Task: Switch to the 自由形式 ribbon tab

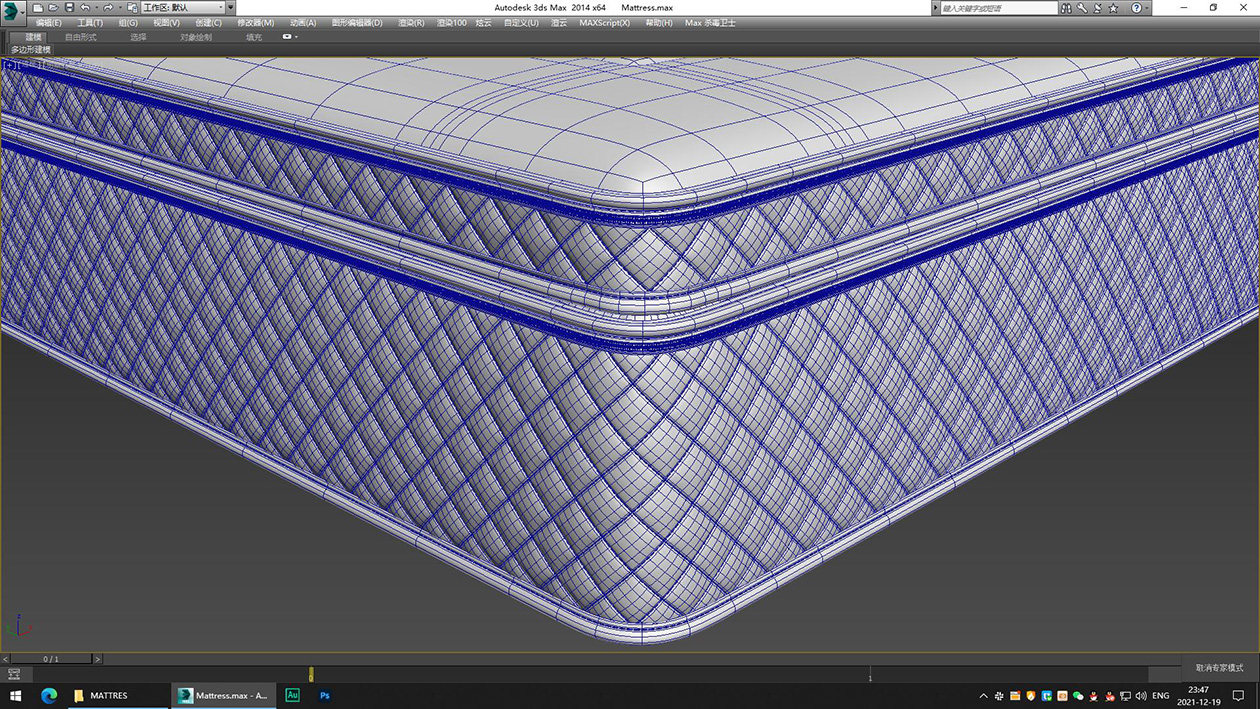Action: tap(81, 37)
